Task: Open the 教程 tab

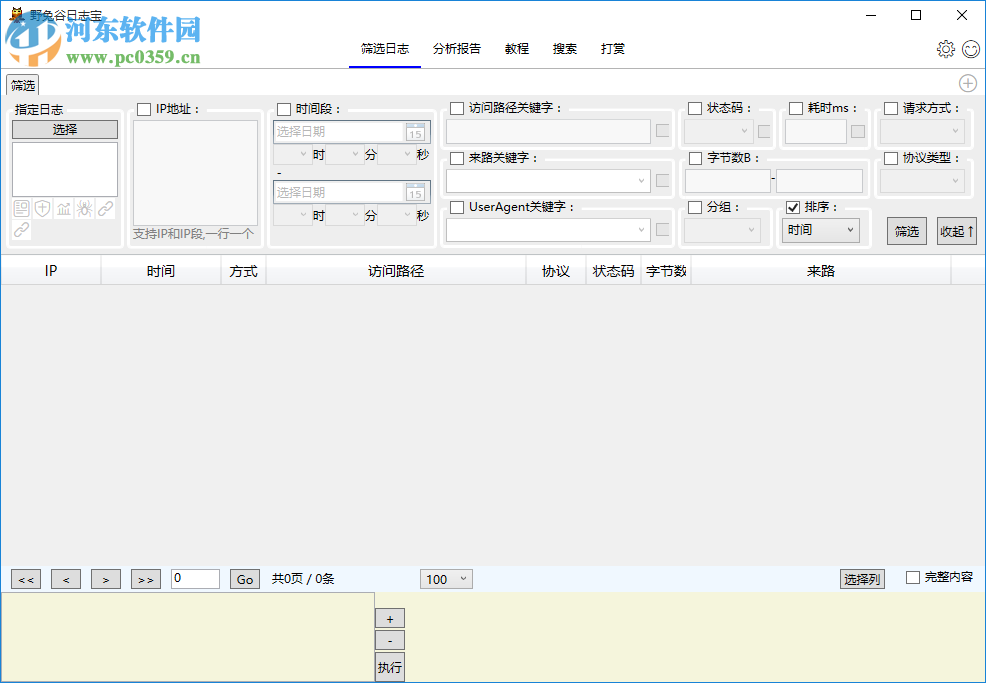Action: click(x=516, y=48)
